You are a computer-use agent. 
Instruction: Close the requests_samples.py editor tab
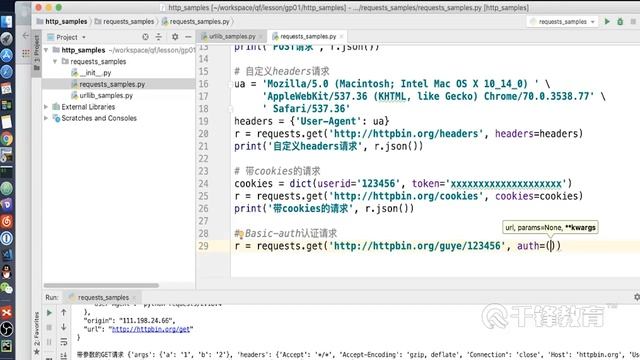(342, 37)
